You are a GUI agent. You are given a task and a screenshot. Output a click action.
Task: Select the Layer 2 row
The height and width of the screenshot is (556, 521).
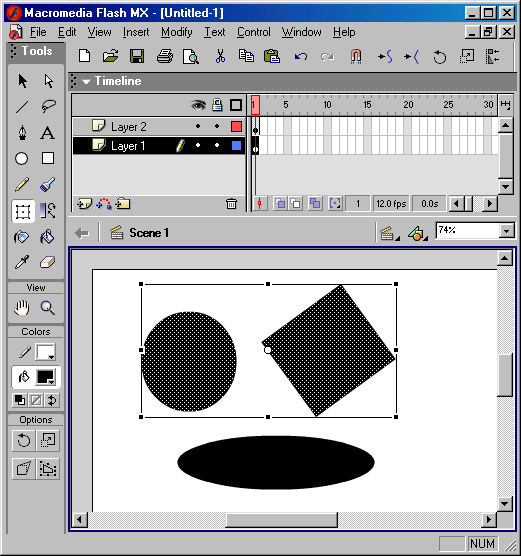pyautogui.click(x=159, y=127)
